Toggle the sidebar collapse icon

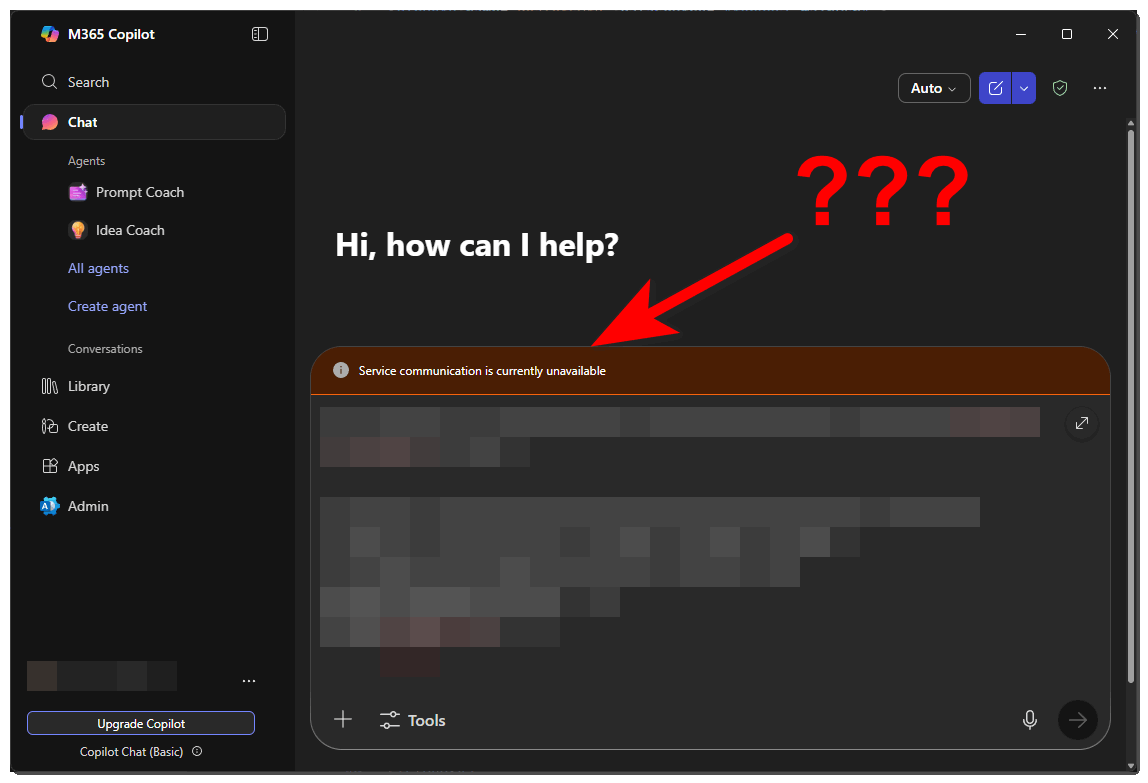(259, 34)
